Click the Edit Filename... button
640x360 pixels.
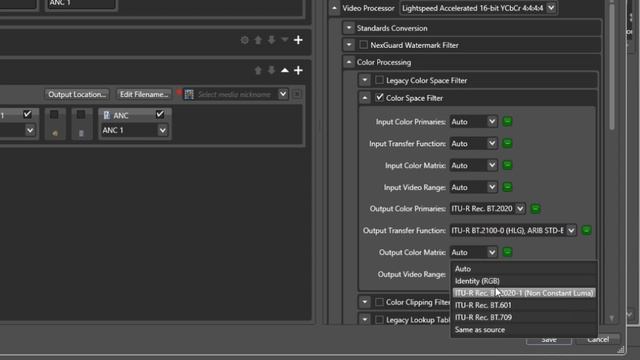[x=144, y=94]
